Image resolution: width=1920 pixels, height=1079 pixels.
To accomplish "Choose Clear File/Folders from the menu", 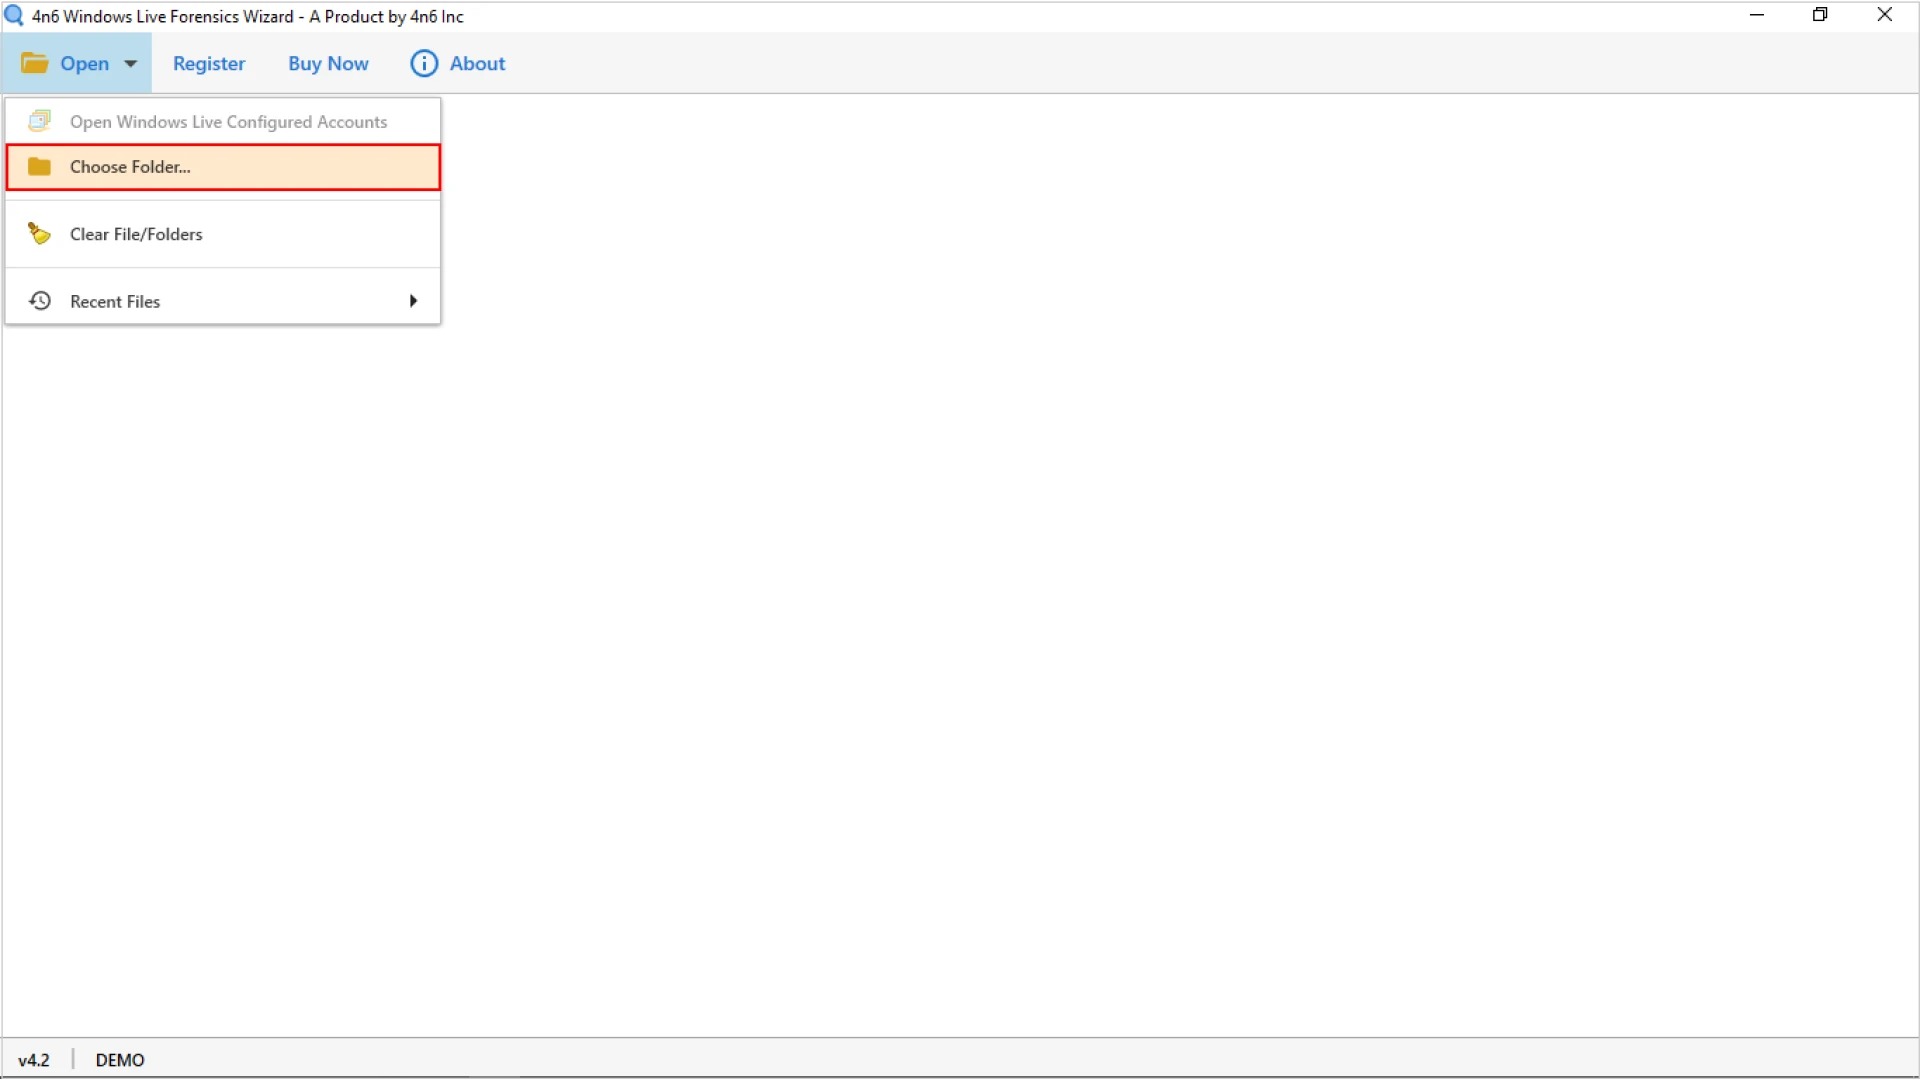I will pyautogui.click(x=137, y=233).
